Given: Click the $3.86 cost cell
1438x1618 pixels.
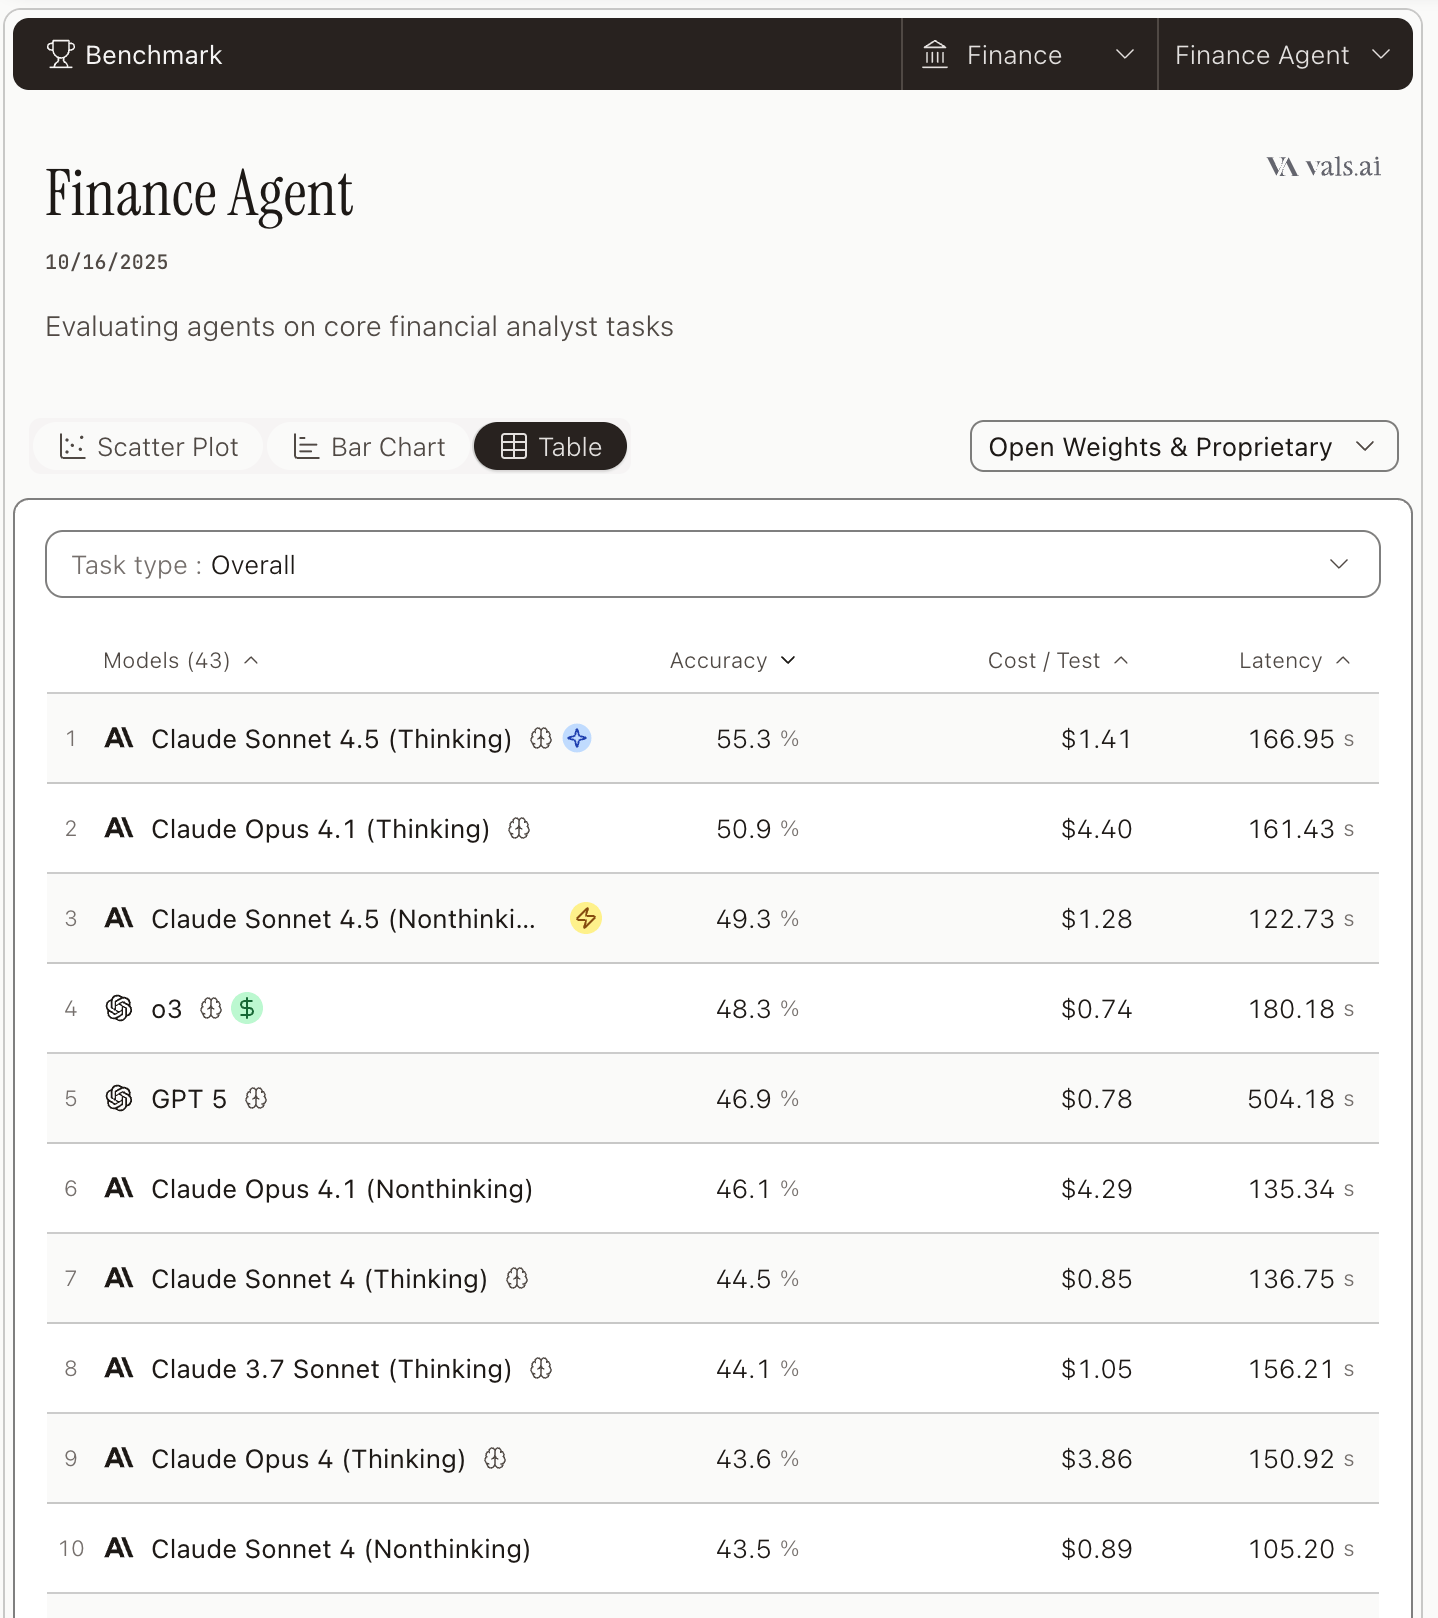Looking at the screenshot, I should point(1096,1459).
